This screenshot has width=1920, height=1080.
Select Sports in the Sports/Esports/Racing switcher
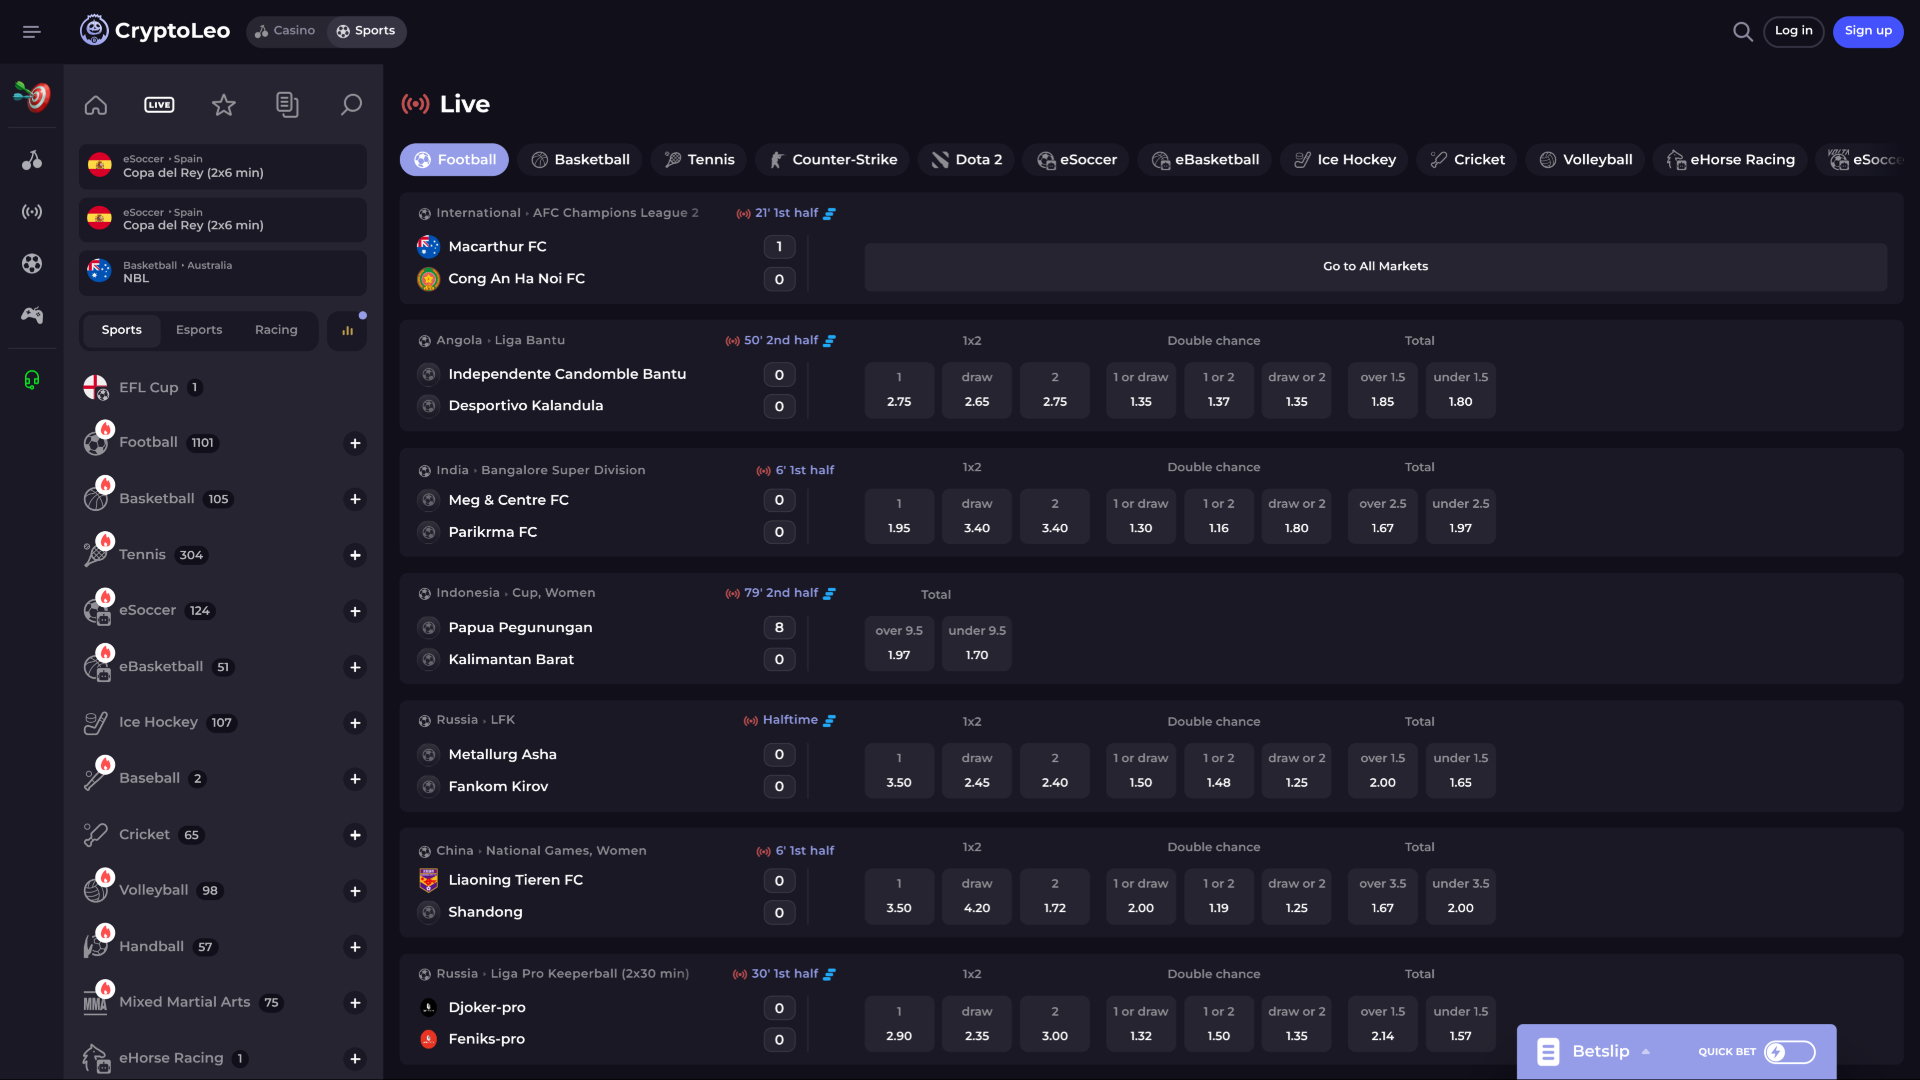click(x=121, y=329)
